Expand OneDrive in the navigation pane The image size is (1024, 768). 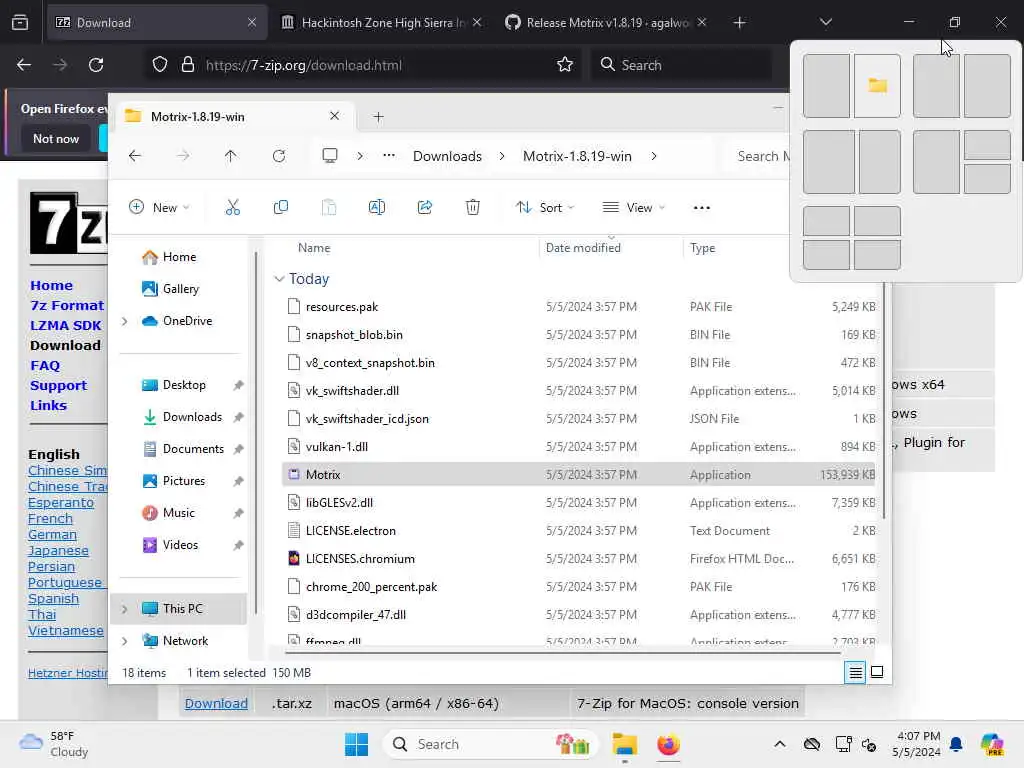(x=124, y=321)
